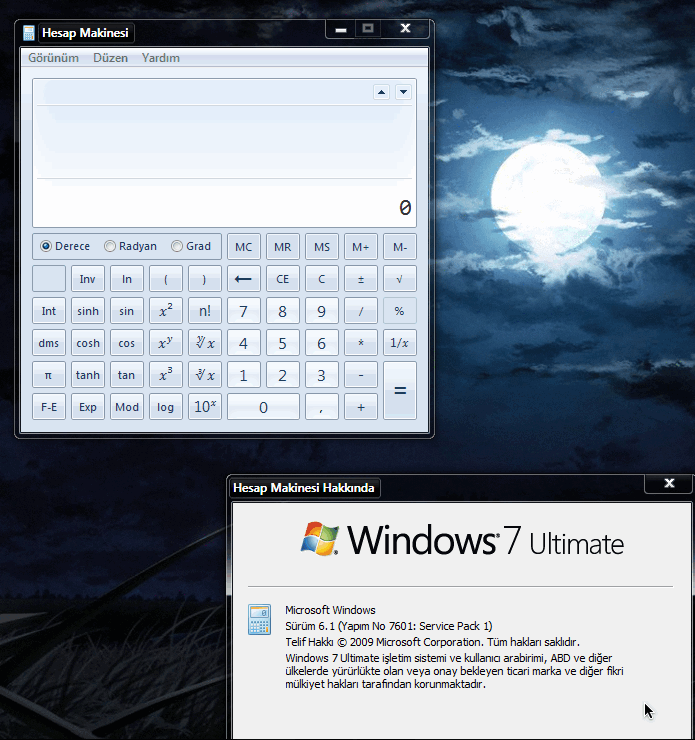Click the ln natural log key
695x740 pixels.
coord(127,279)
